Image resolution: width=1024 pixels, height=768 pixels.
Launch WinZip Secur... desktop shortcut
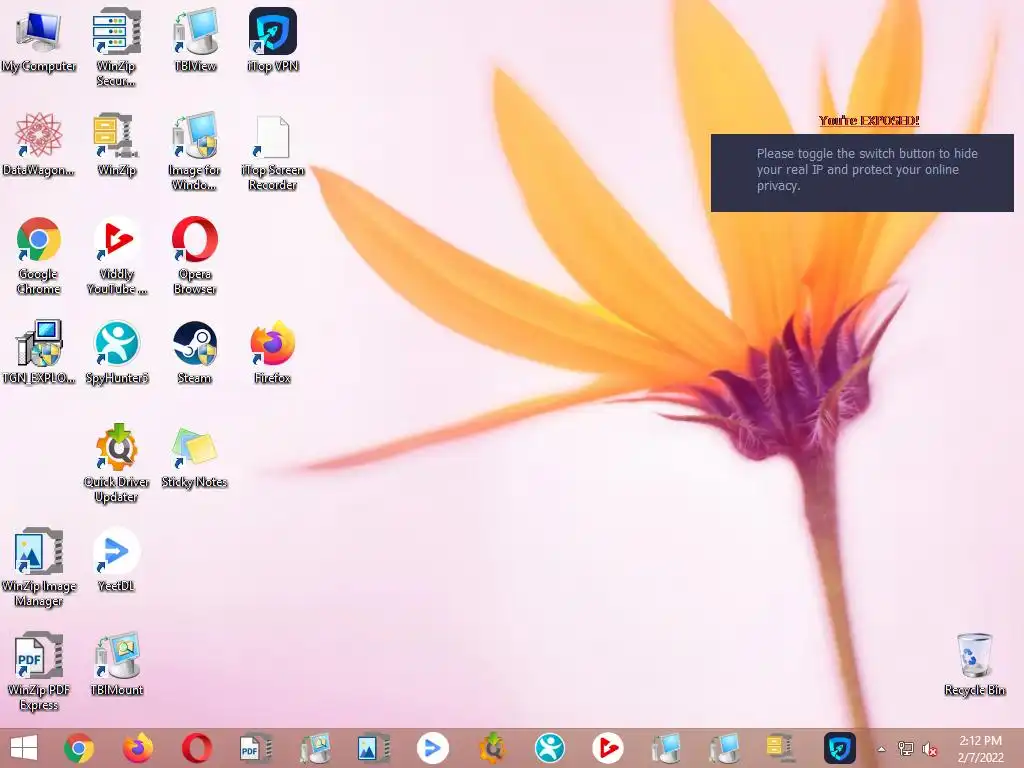pyautogui.click(x=116, y=47)
